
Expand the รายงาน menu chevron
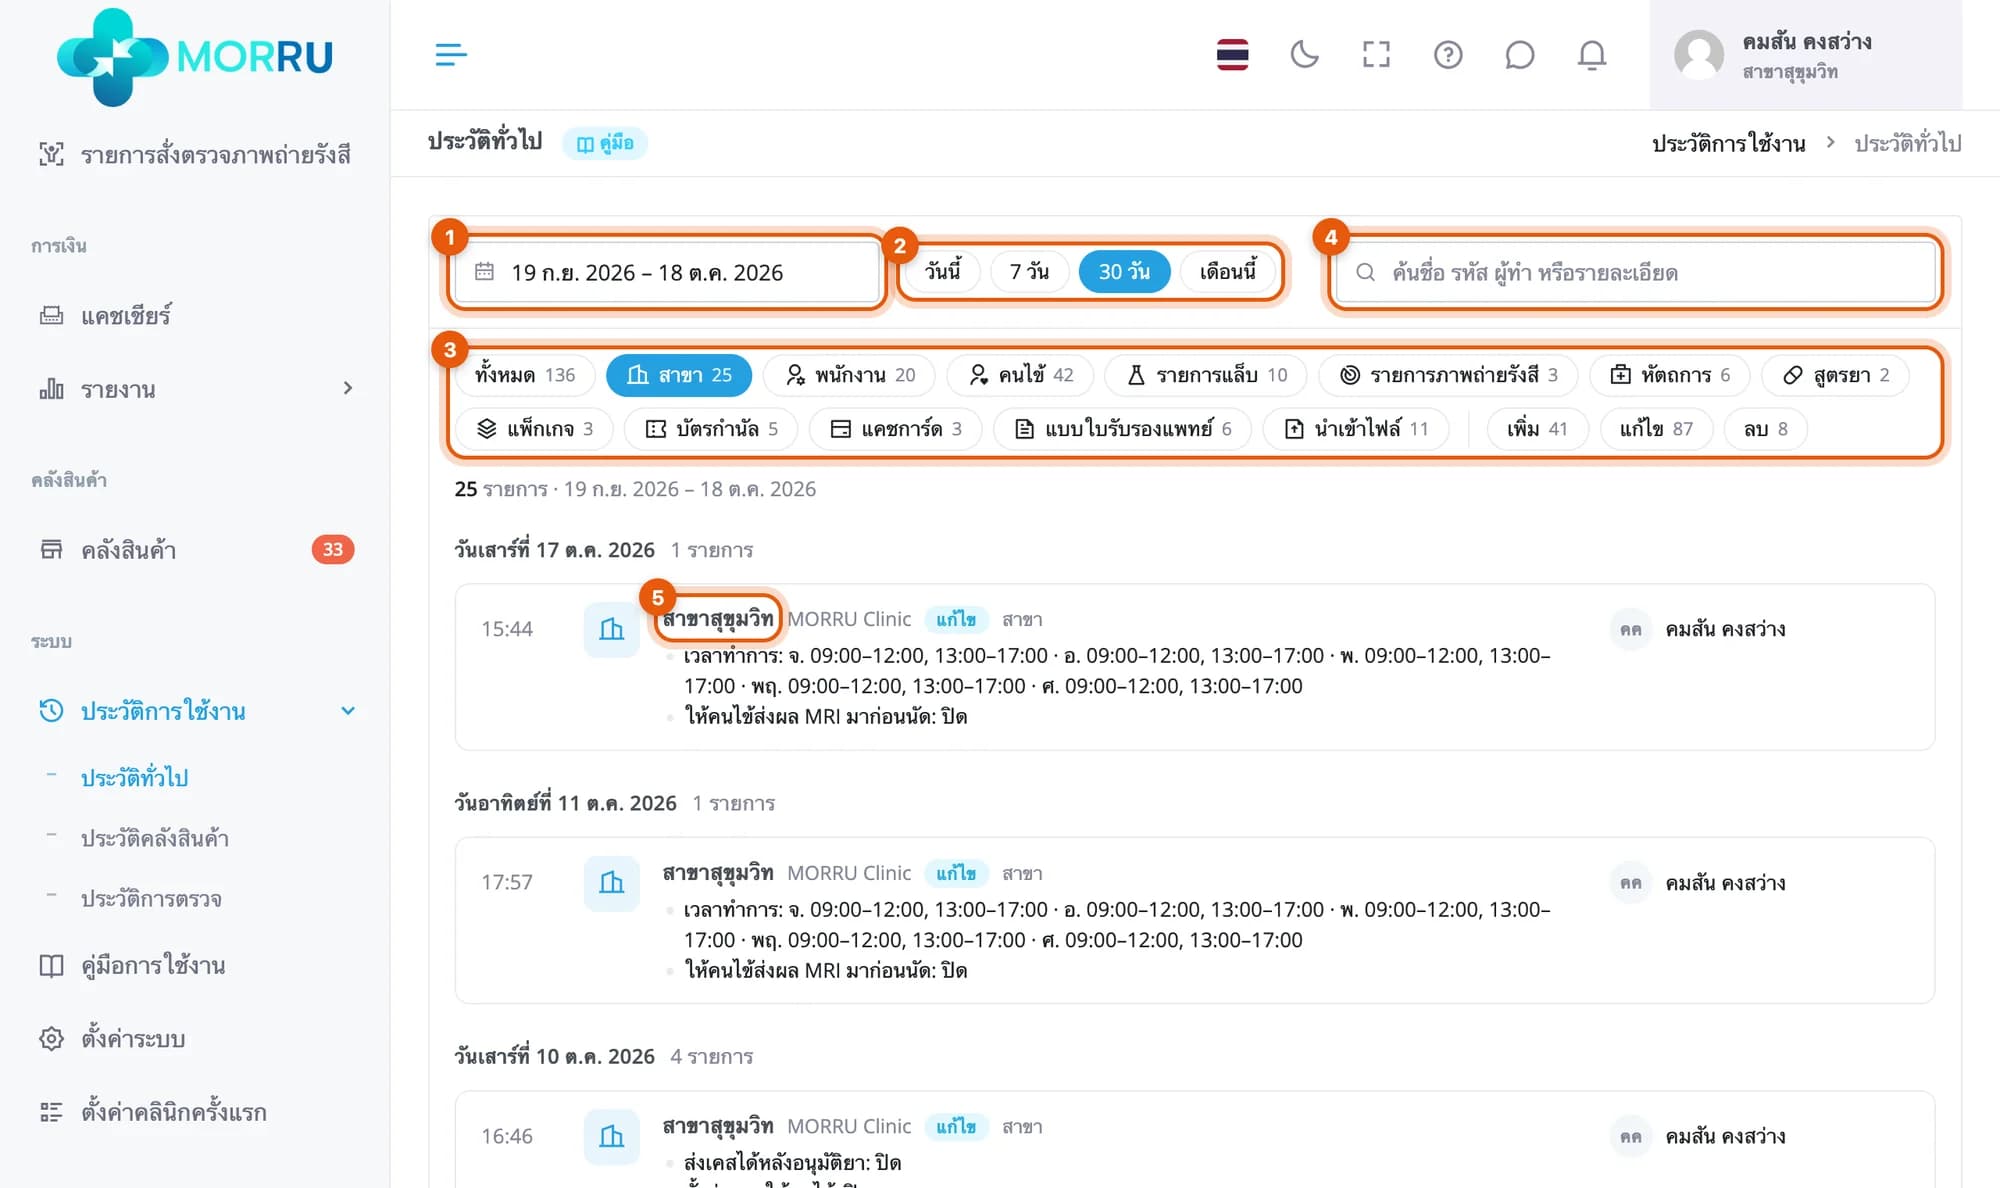click(347, 388)
